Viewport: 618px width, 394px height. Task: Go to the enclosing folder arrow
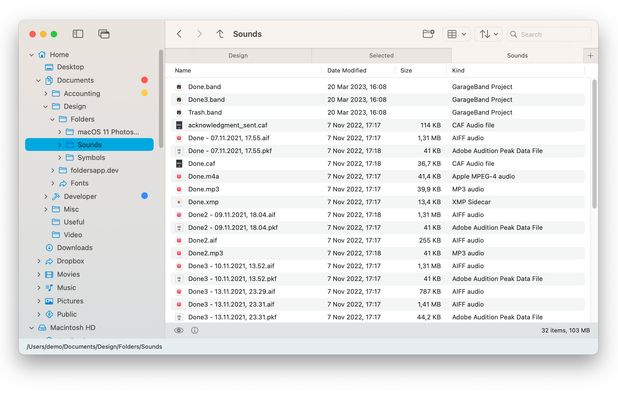click(220, 34)
